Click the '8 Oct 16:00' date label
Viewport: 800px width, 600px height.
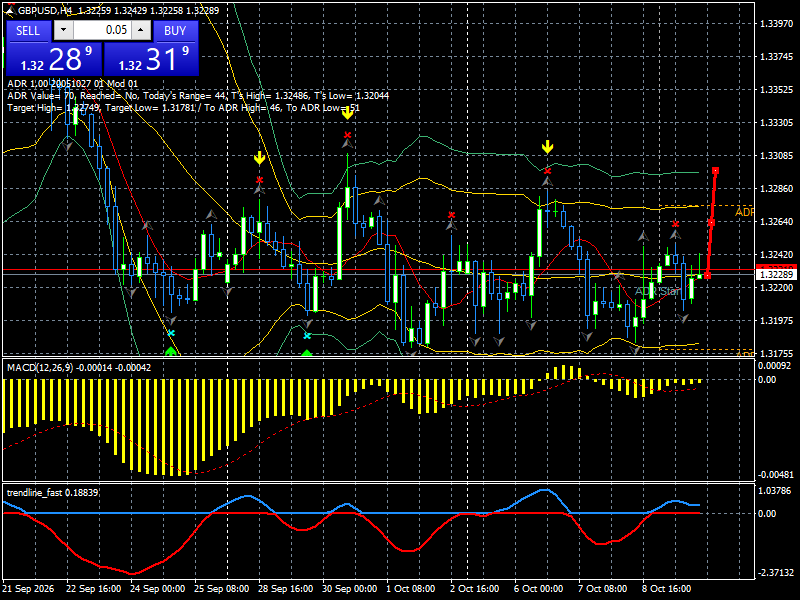pos(666,588)
